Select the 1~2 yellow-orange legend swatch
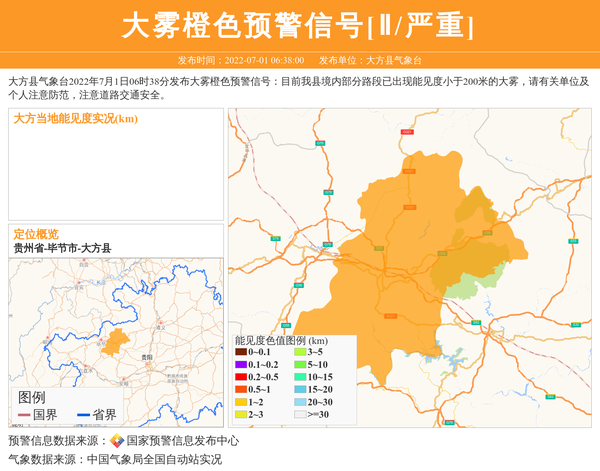The image size is (600, 471). 240,401
